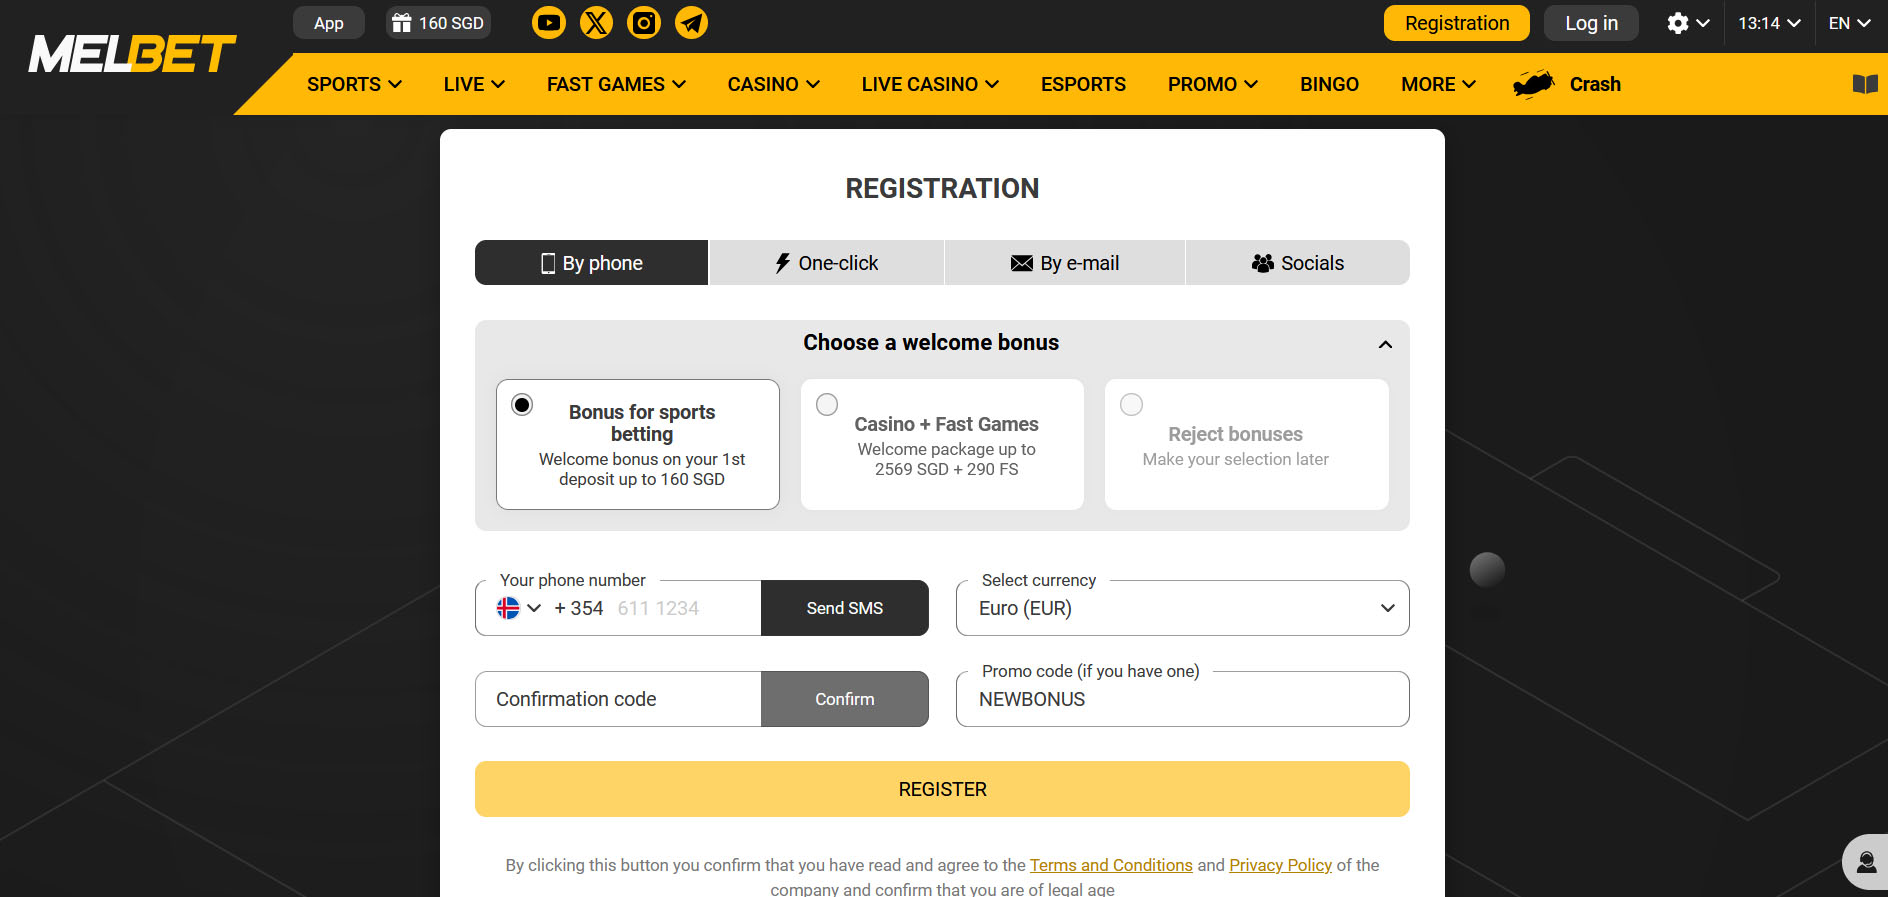
Task: Select the Reject bonuses radio option
Action: pos(1131,405)
